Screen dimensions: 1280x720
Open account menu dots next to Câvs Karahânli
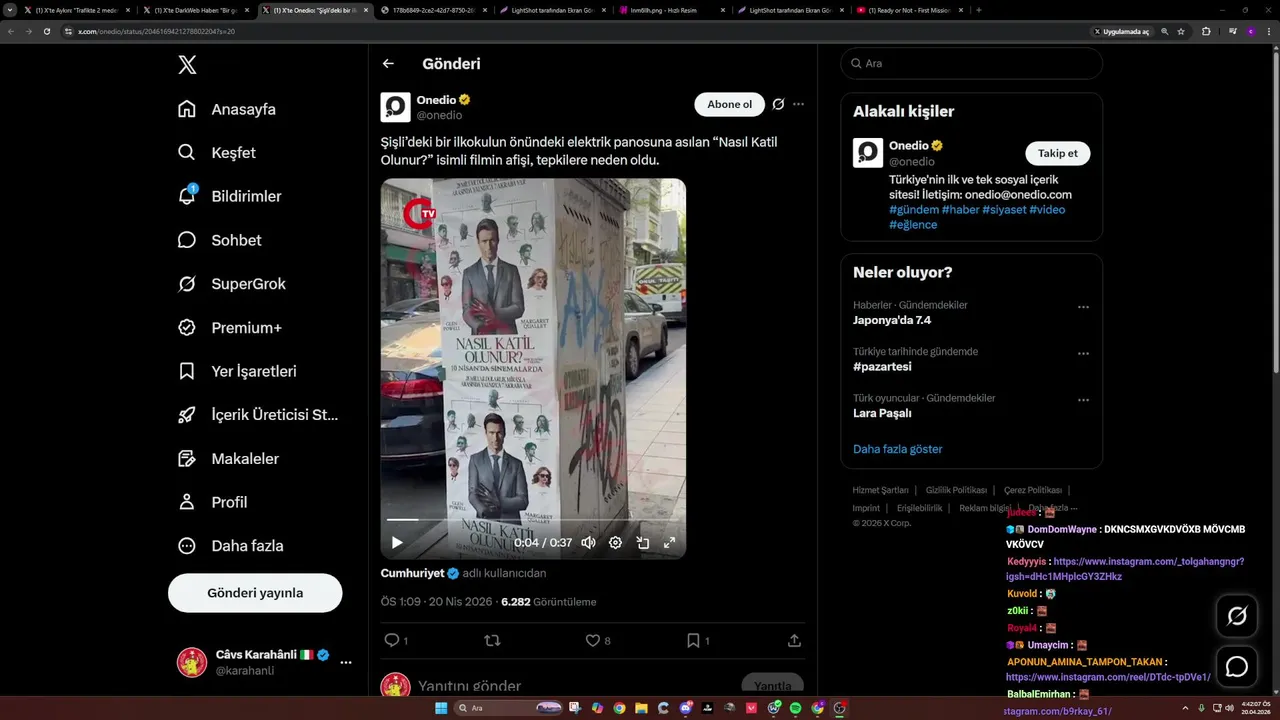point(346,662)
